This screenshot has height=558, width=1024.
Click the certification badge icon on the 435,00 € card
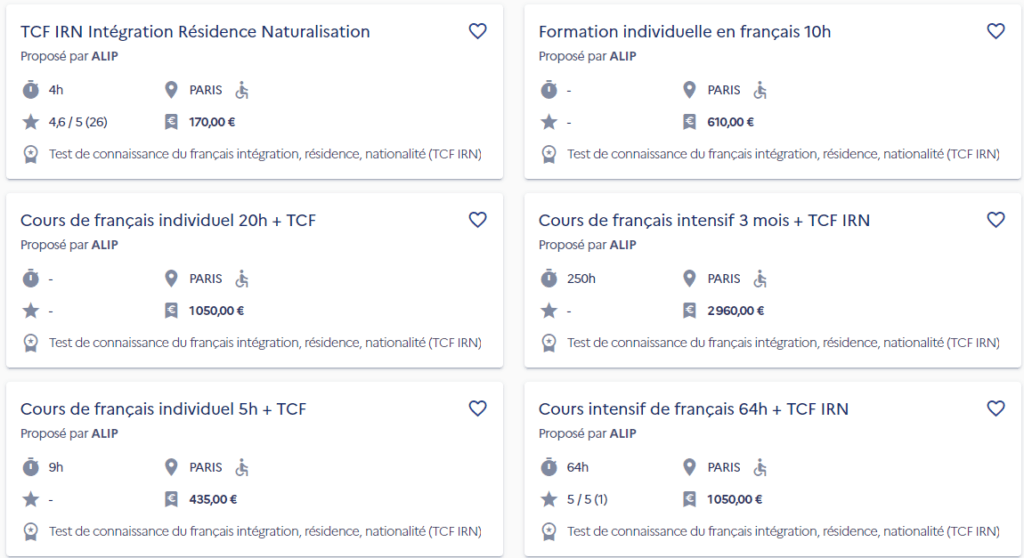tap(30, 531)
